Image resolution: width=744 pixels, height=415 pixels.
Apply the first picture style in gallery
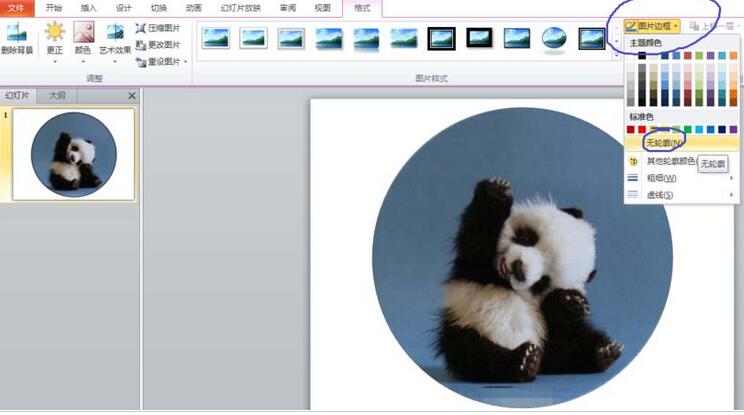tap(215, 38)
